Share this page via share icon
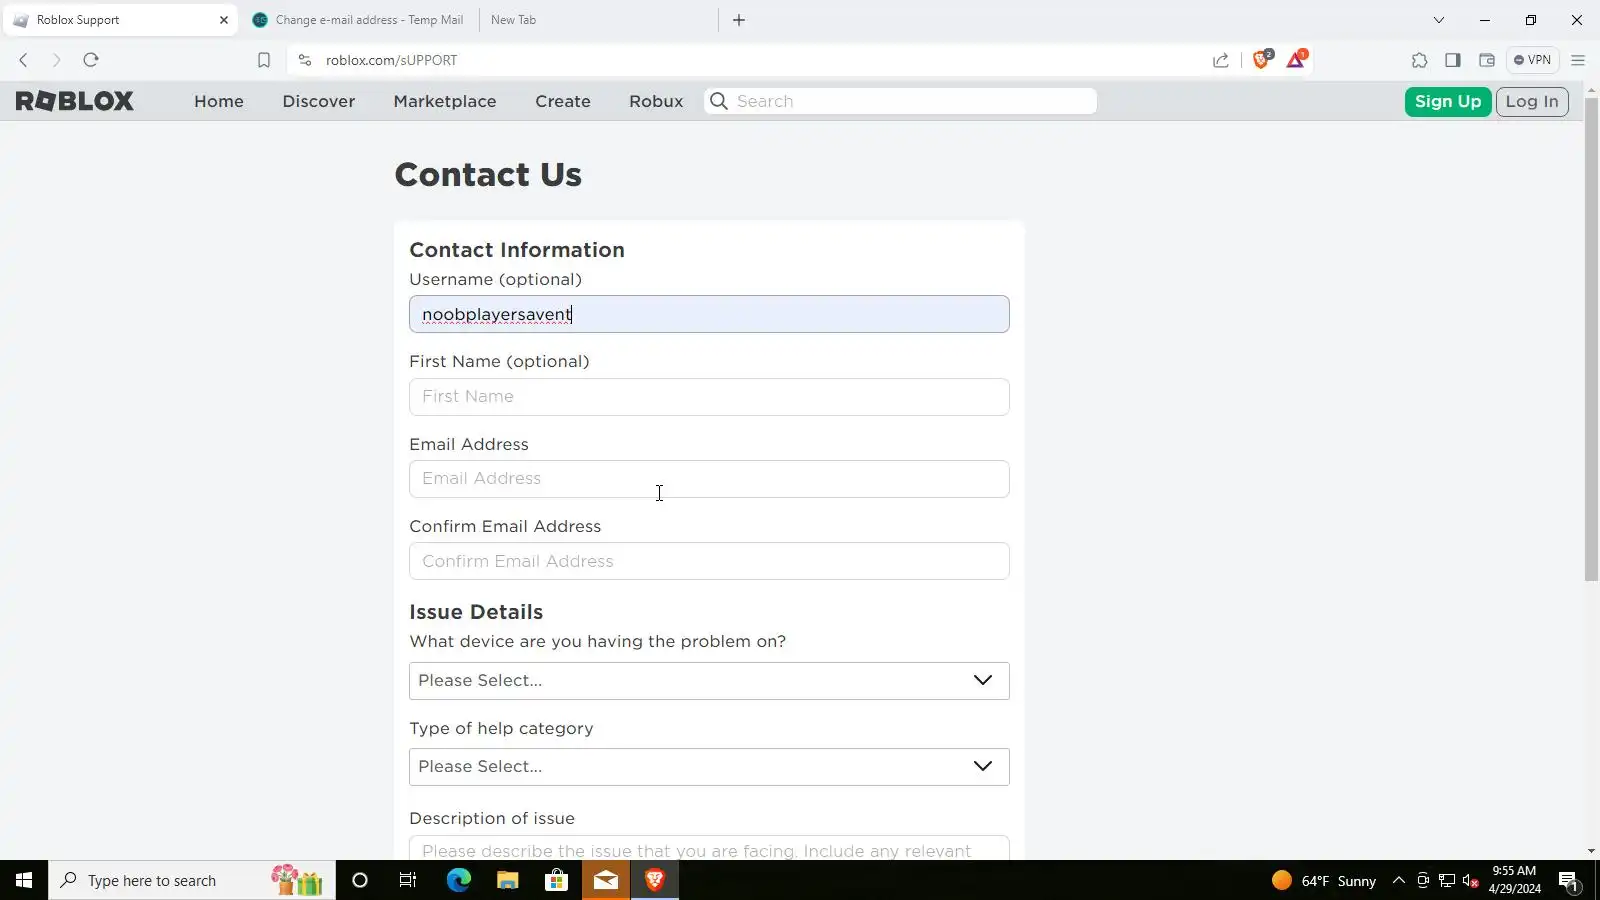 pos(1221,60)
